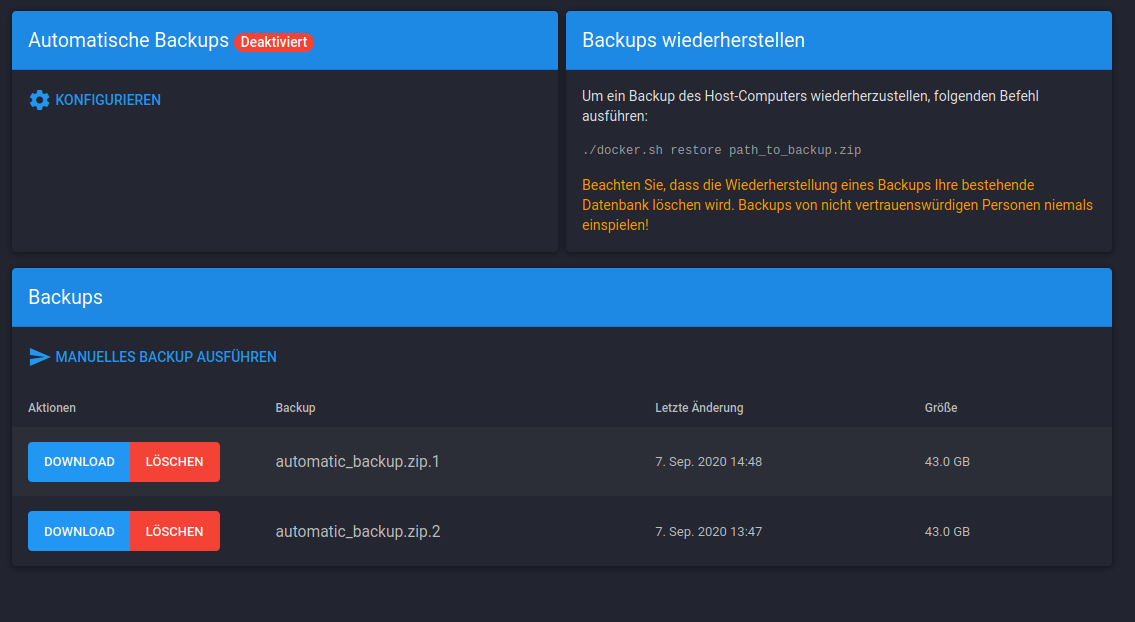Click the Backups table panel title
The height and width of the screenshot is (622, 1135).
click(x=65, y=298)
